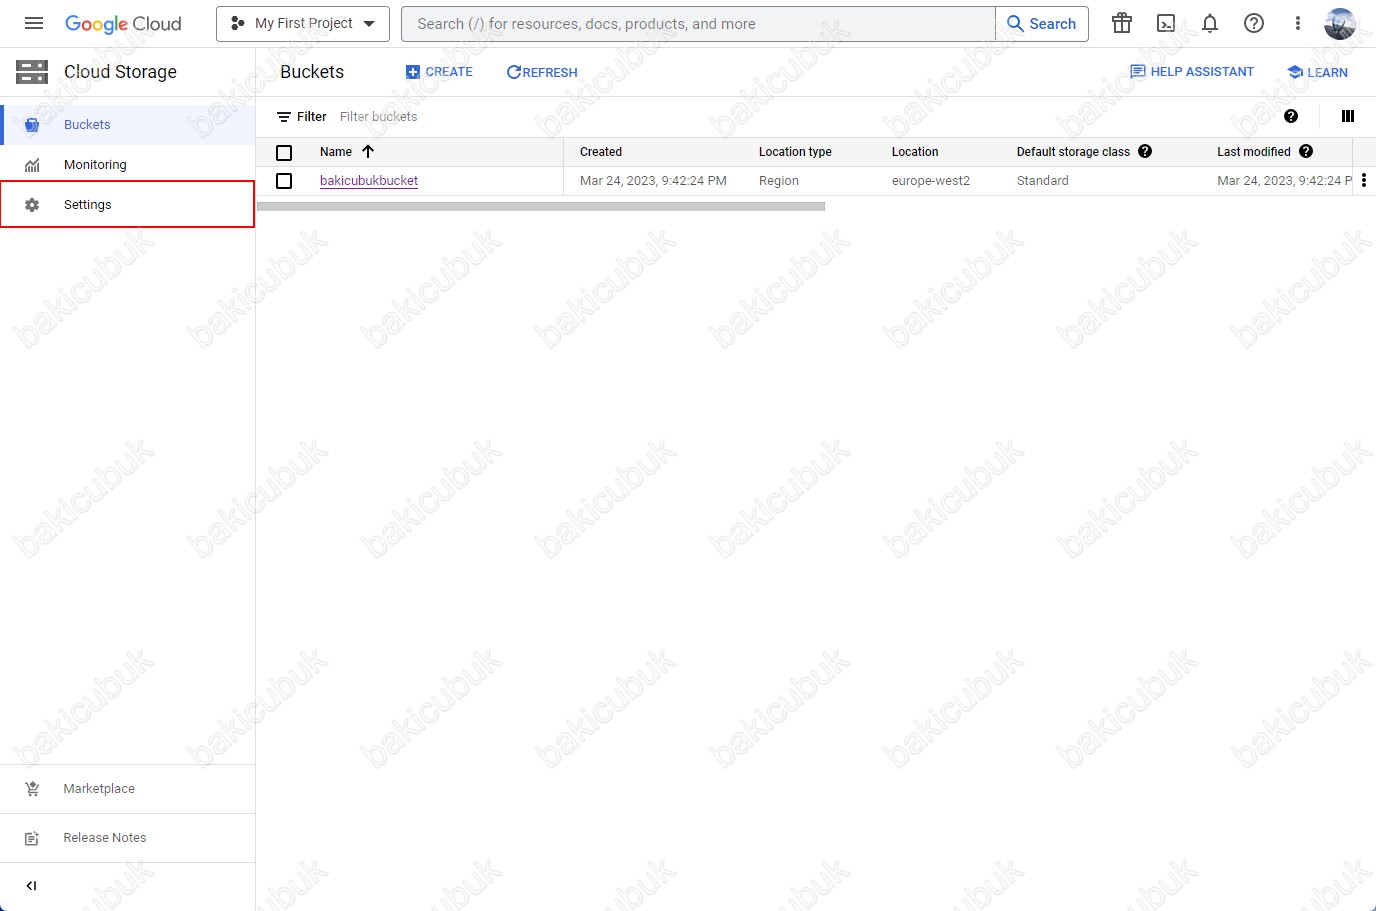The width and height of the screenshot is (1376, 911).
Task: Click the Last modified column header
Action: click(1254, 152)
